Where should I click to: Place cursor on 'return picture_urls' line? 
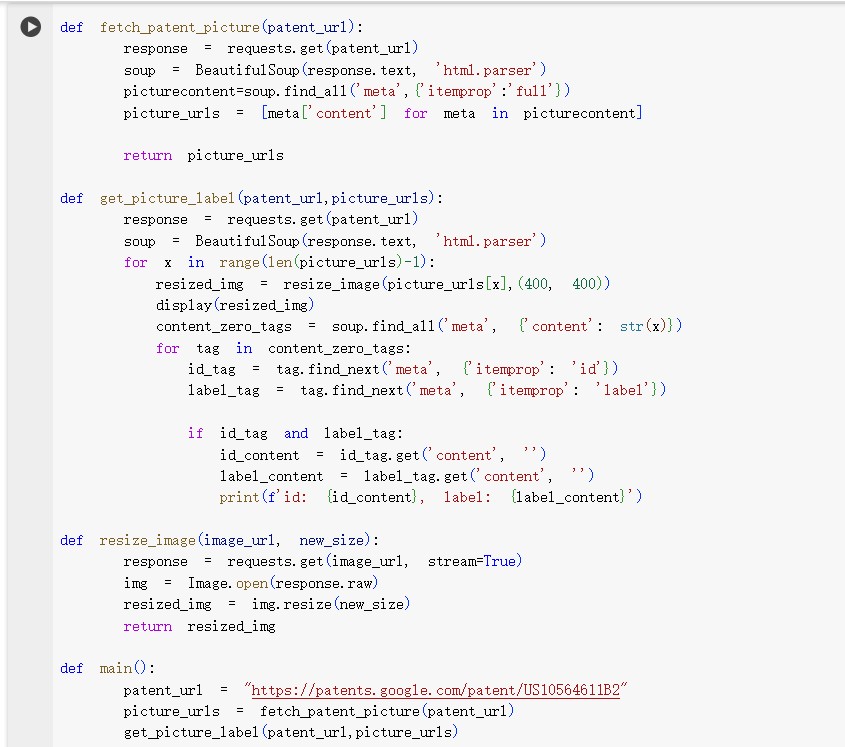(203, 155)
